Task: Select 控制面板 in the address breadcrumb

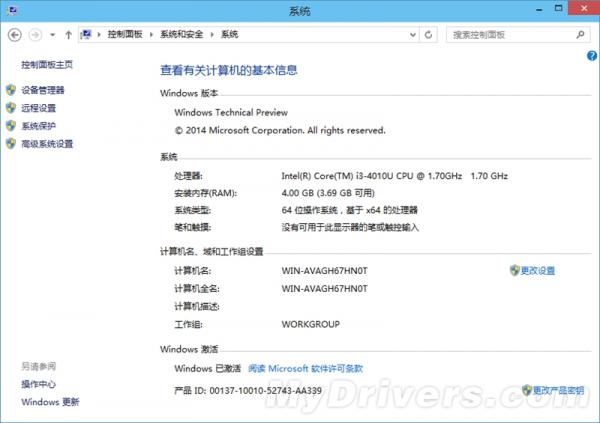Action: [x=123, y=34]
